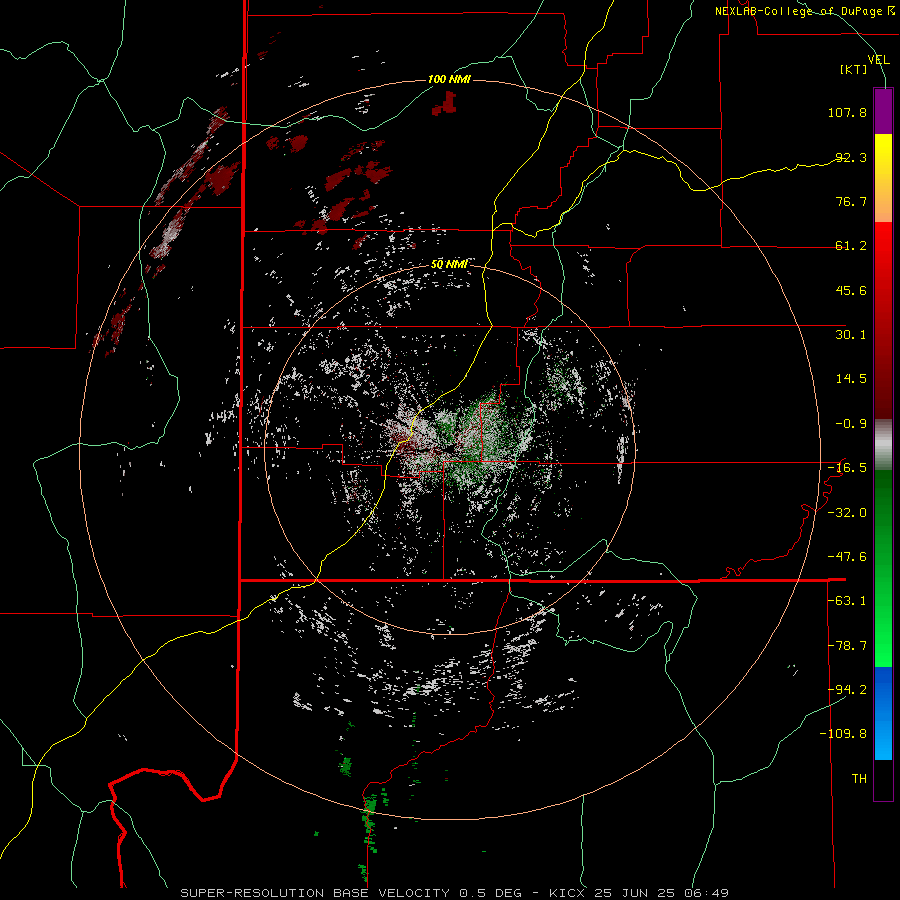Click the 100 NMI range ring label

click(449, 79)
